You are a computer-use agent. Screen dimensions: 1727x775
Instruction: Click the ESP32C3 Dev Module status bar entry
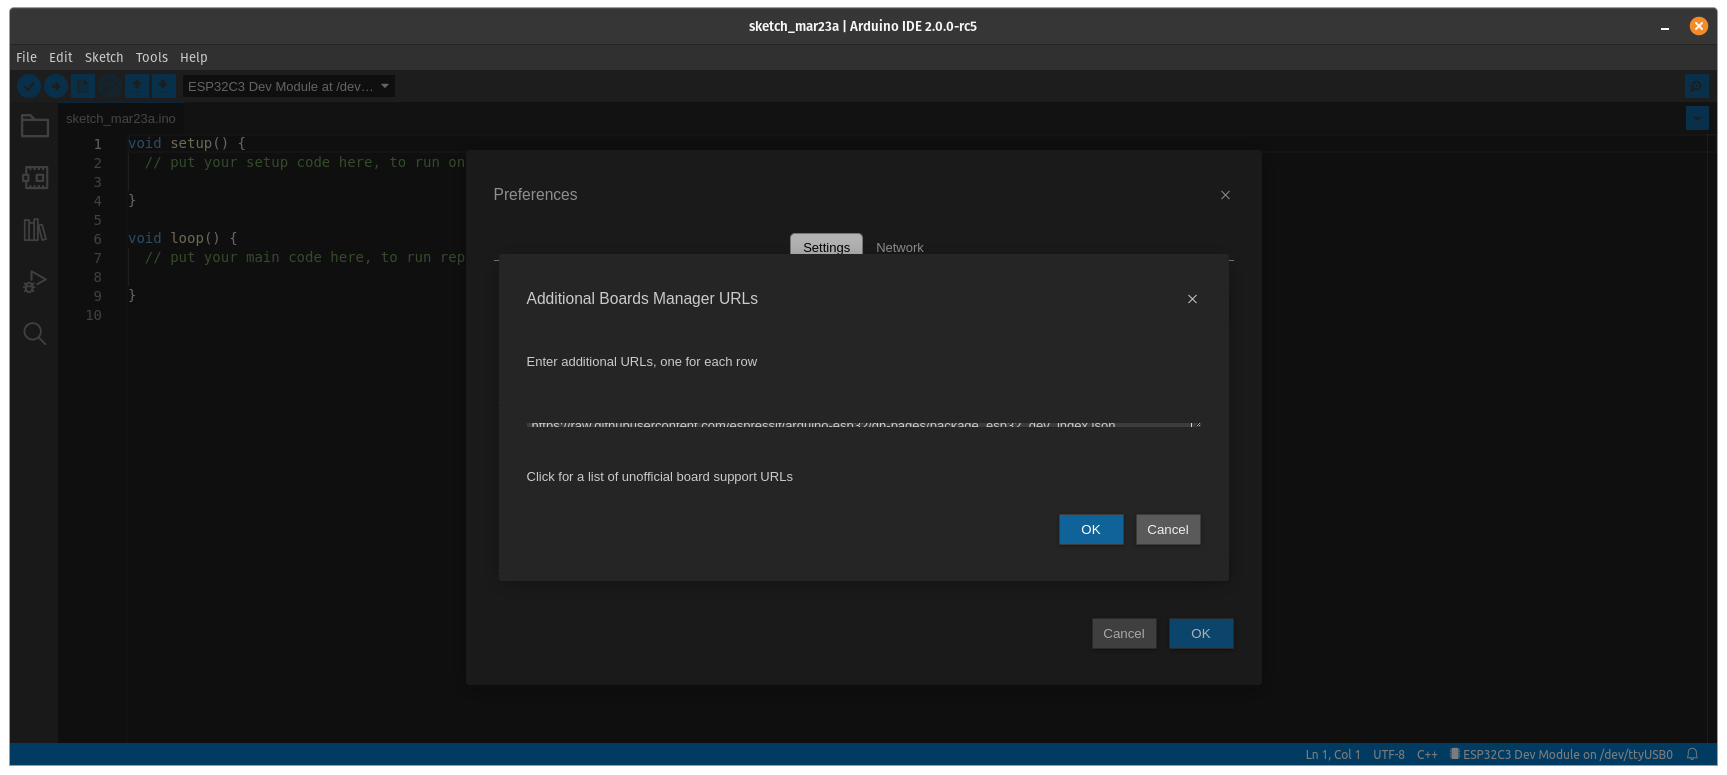point(1561,755)
